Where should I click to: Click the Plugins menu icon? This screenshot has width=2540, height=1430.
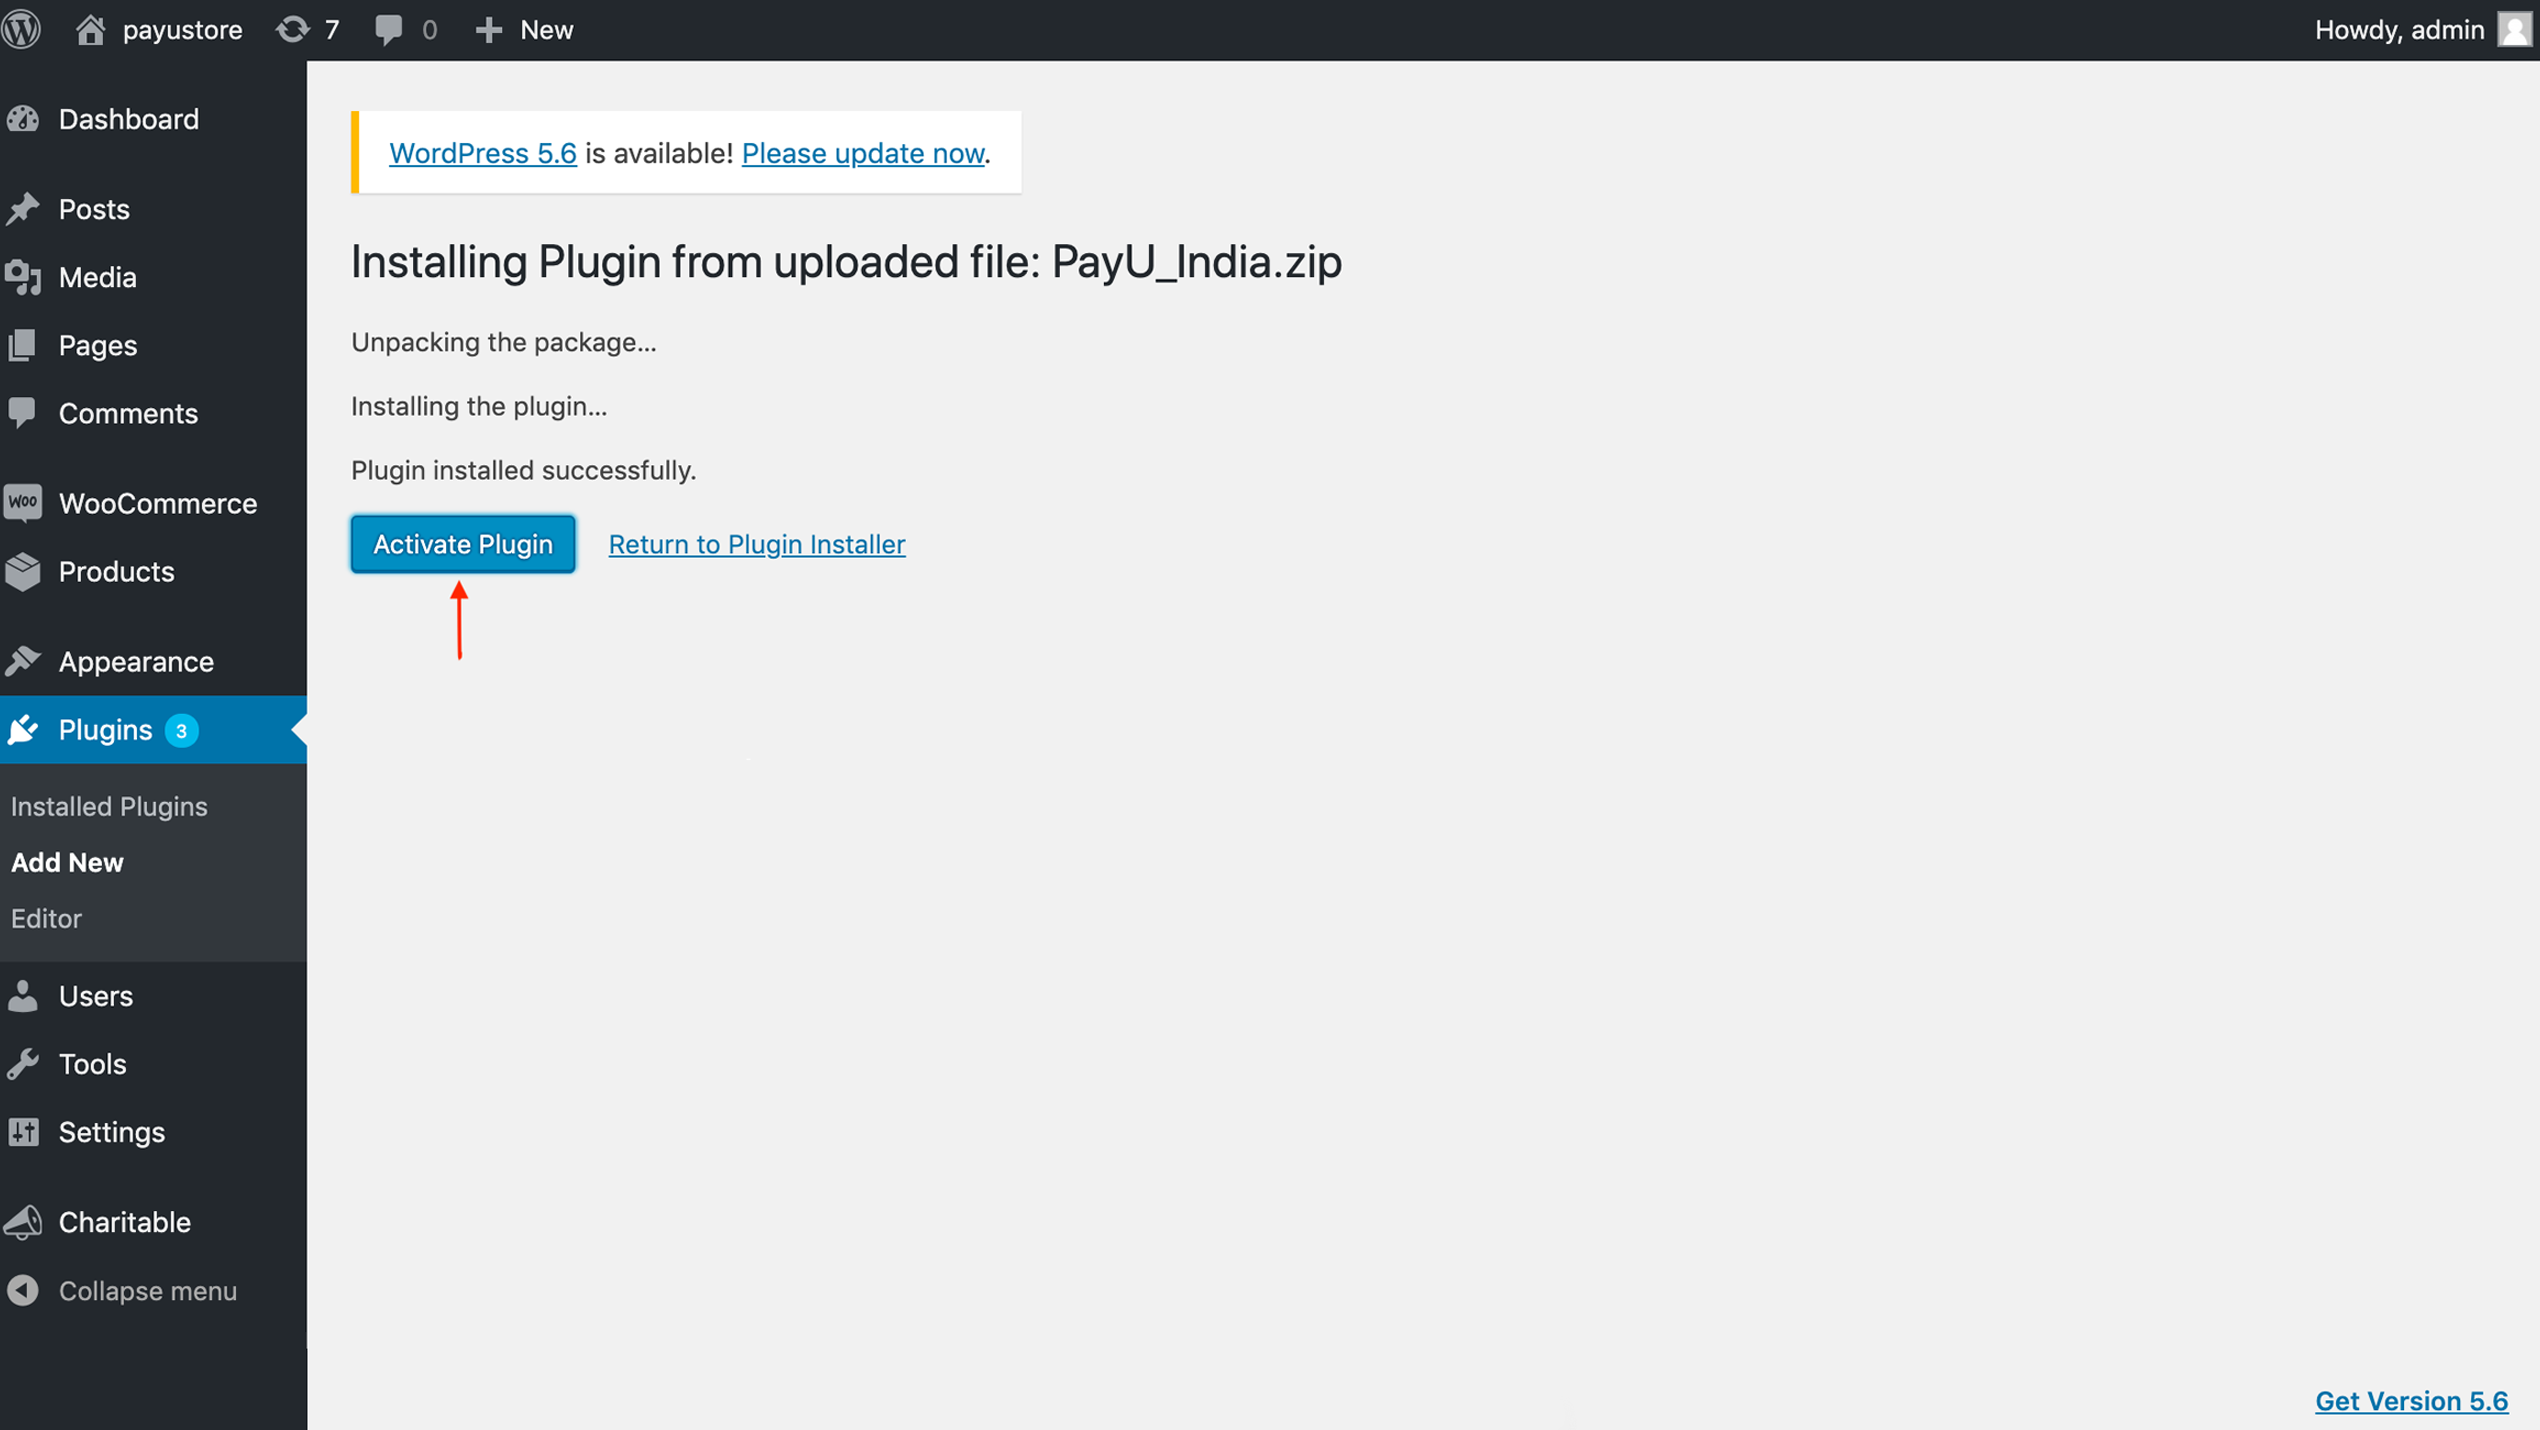24,729
